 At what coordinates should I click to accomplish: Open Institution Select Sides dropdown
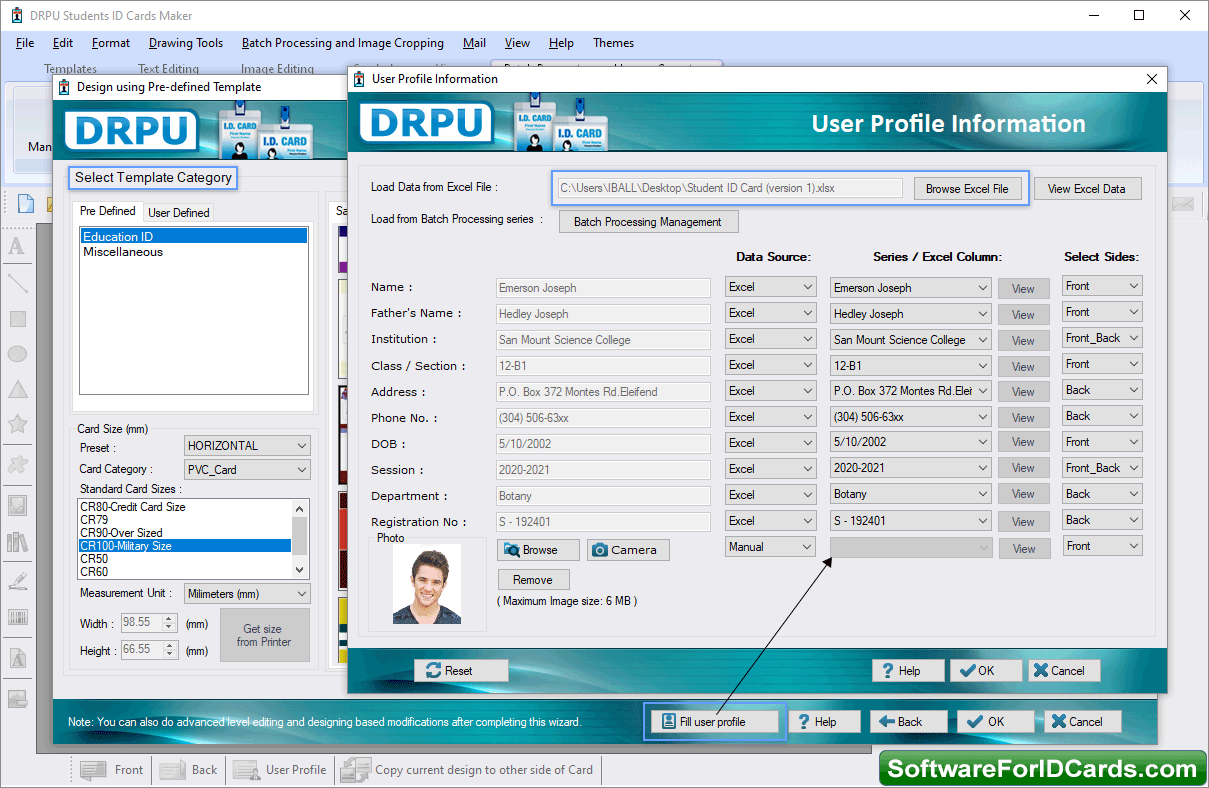coord(1102,339)
